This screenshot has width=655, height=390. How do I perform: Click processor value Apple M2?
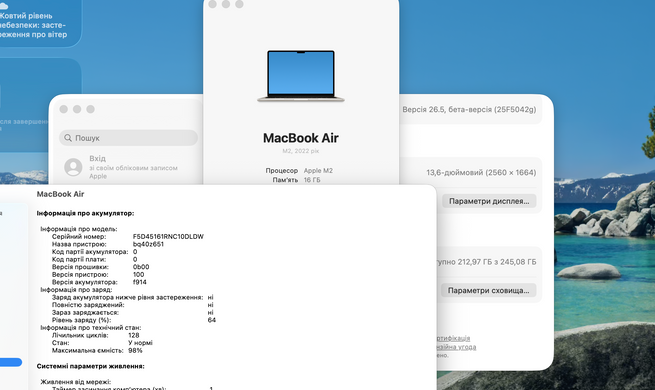coord(318,170)
